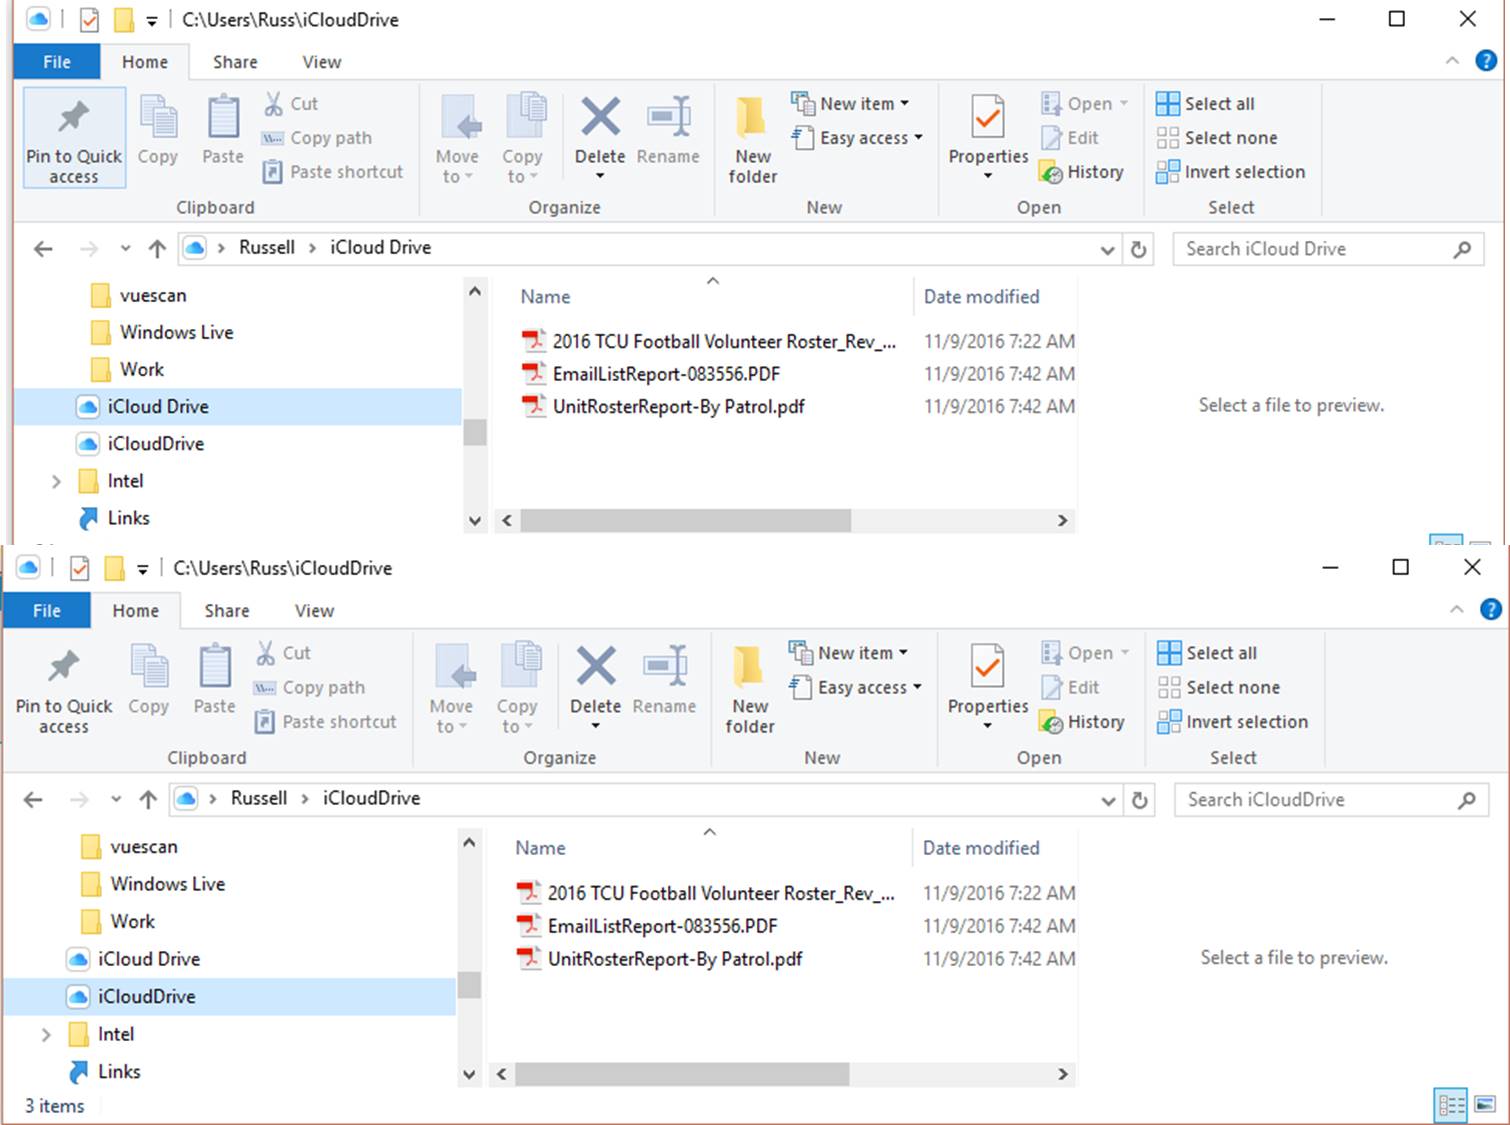Click the file list horizontal scrollbar in bottom window
Screen dimensions: 1510x1125
click(682, 1074)
